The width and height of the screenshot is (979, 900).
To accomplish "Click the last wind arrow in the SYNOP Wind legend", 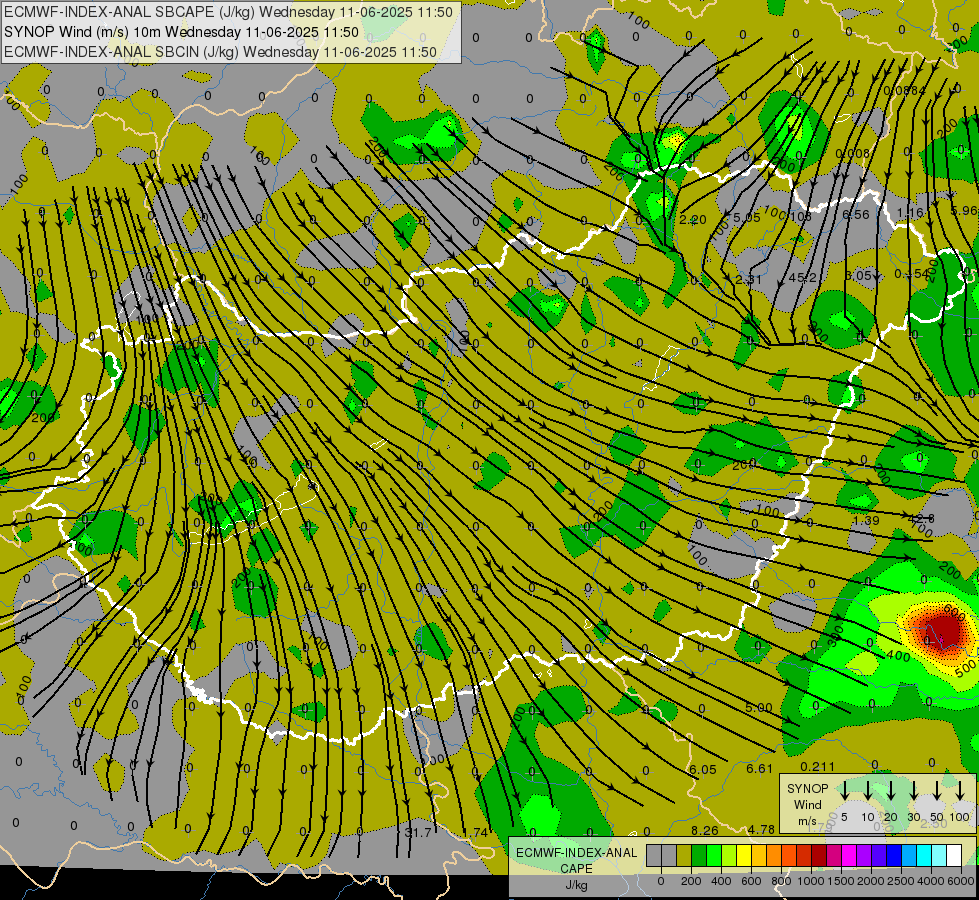I will coord(960,791).
